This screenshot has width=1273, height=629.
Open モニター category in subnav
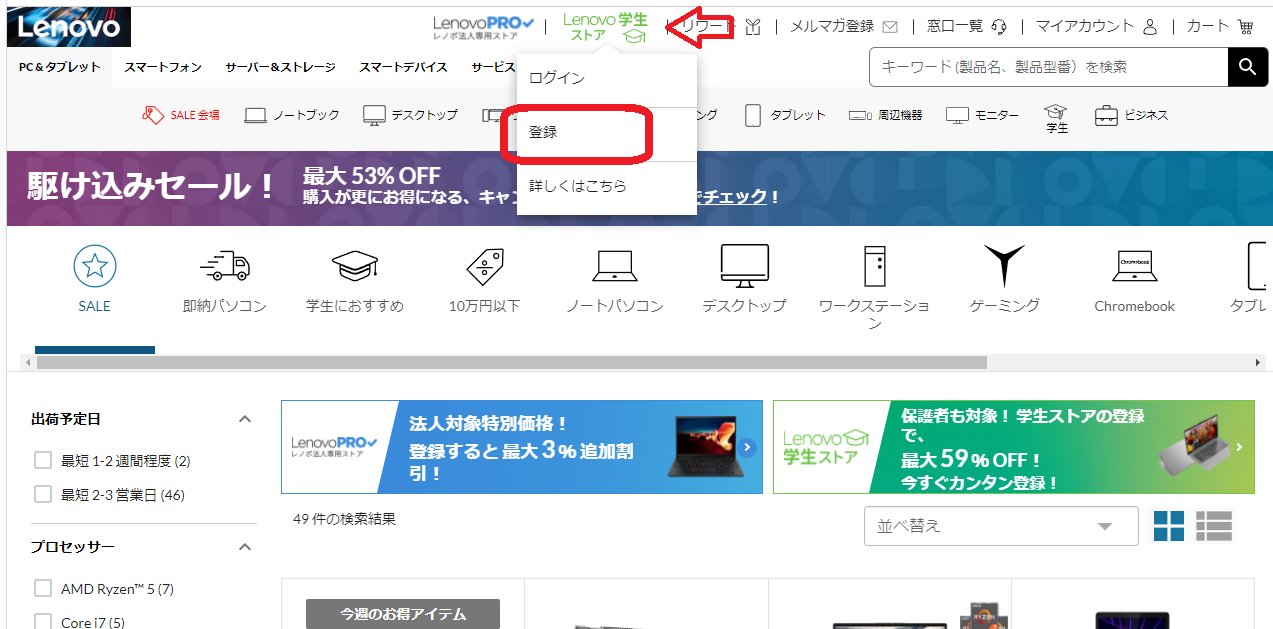[982, 115]
